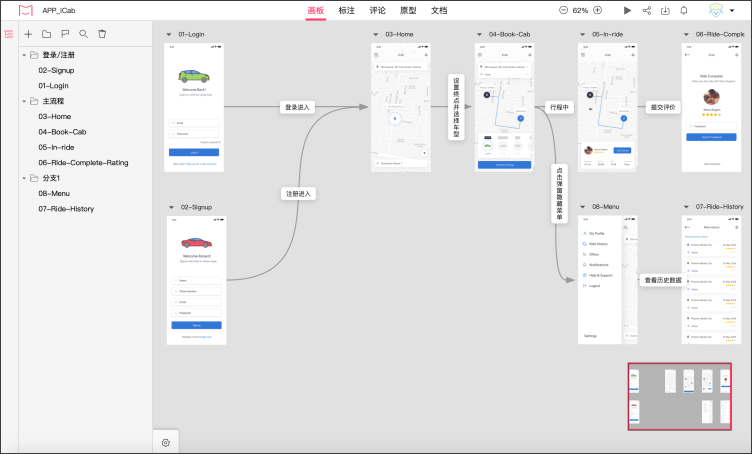
Task: Click the new folder icon in sidebar toolbar
Action: point(46,34)
